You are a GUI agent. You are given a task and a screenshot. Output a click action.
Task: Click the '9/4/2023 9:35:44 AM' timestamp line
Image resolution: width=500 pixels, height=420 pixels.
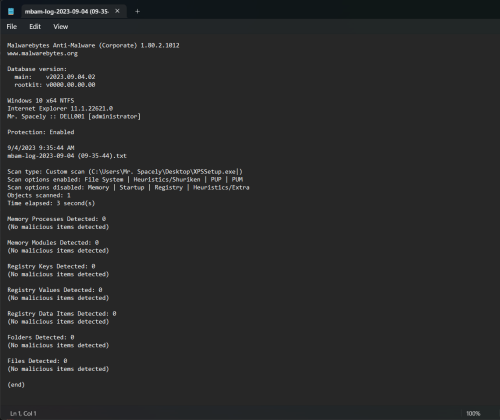[x=41, y=148]
